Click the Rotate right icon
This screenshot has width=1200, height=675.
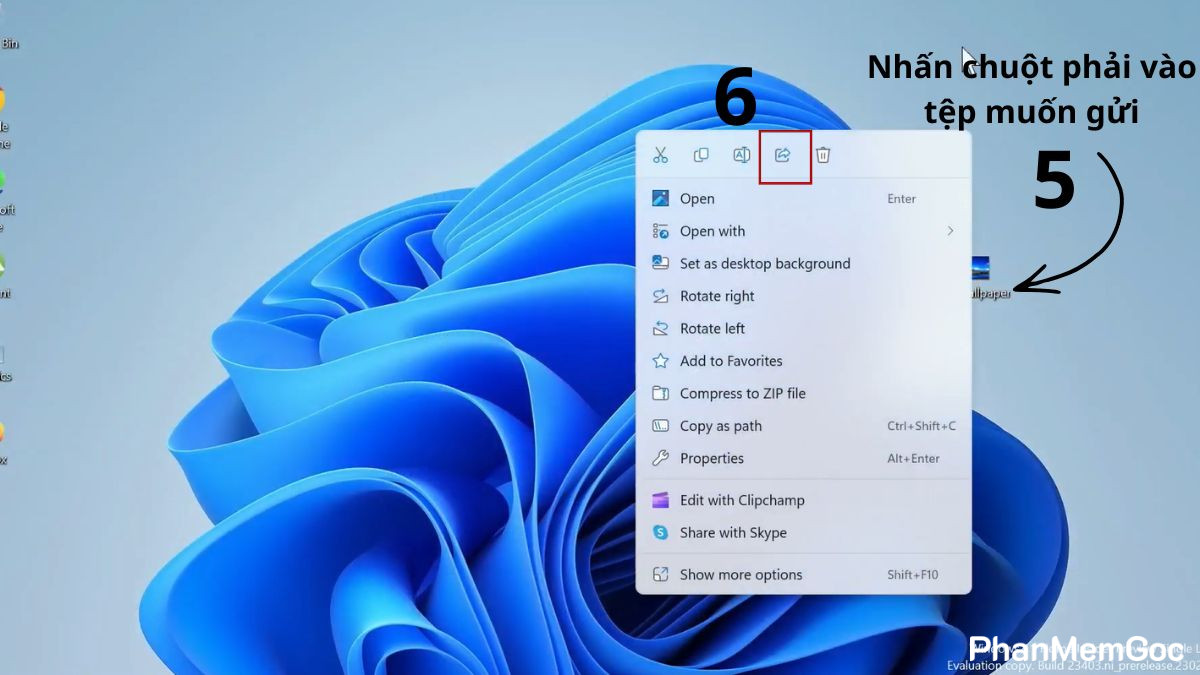pos(660,296)
